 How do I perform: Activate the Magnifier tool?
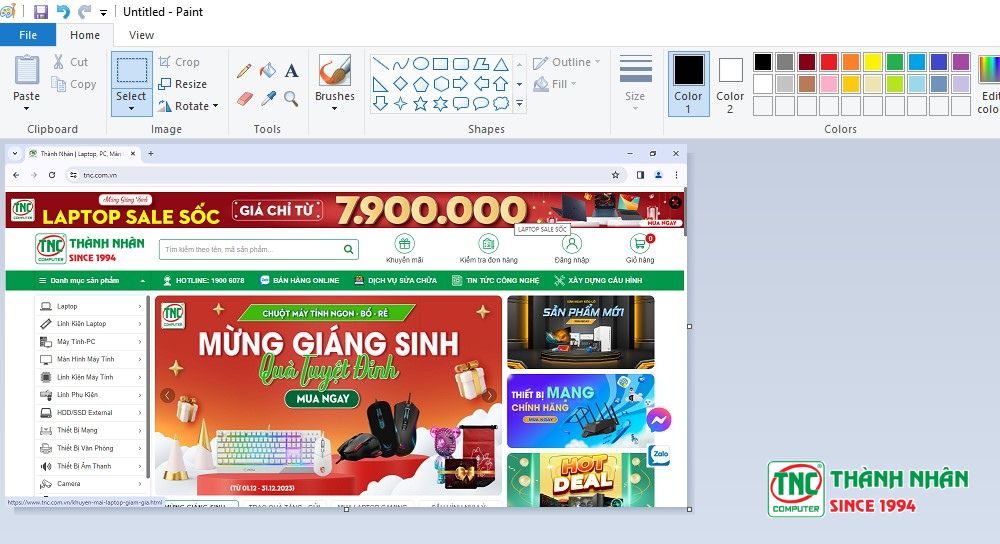coord(291,99)
